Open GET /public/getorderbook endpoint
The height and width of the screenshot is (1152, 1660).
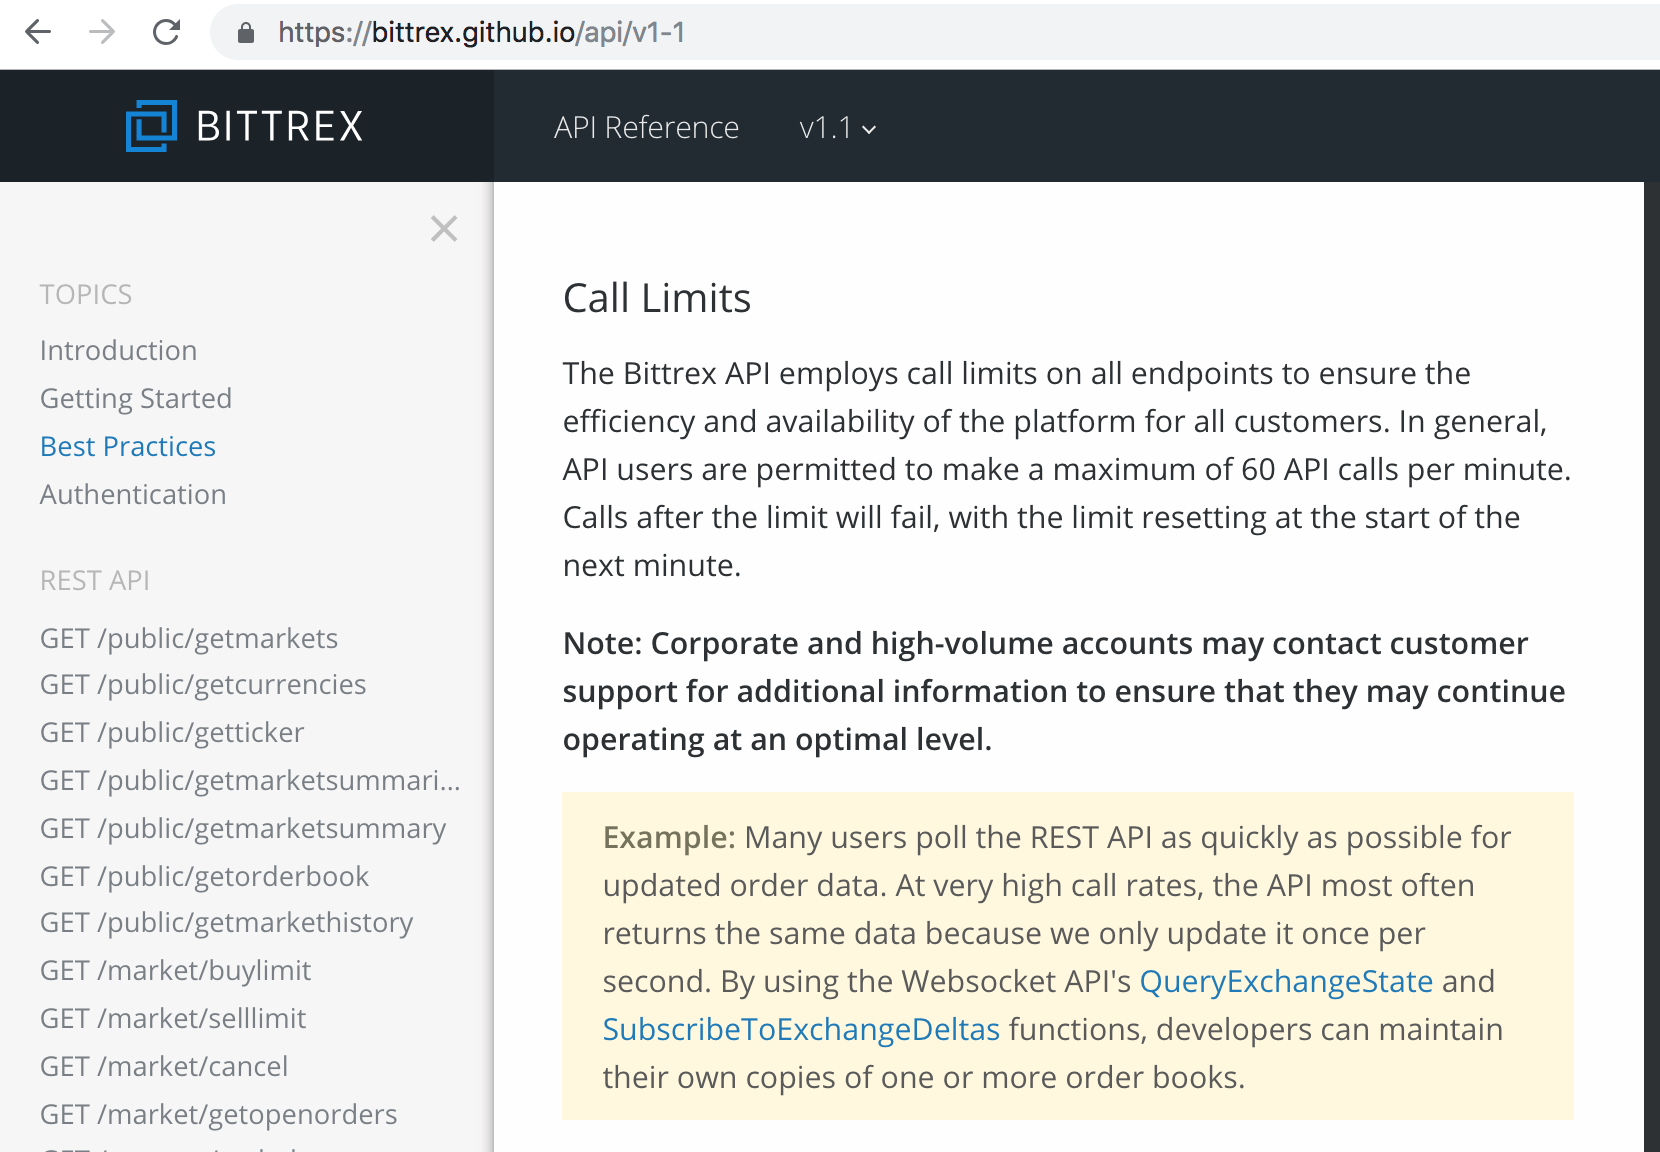(204, 876)
